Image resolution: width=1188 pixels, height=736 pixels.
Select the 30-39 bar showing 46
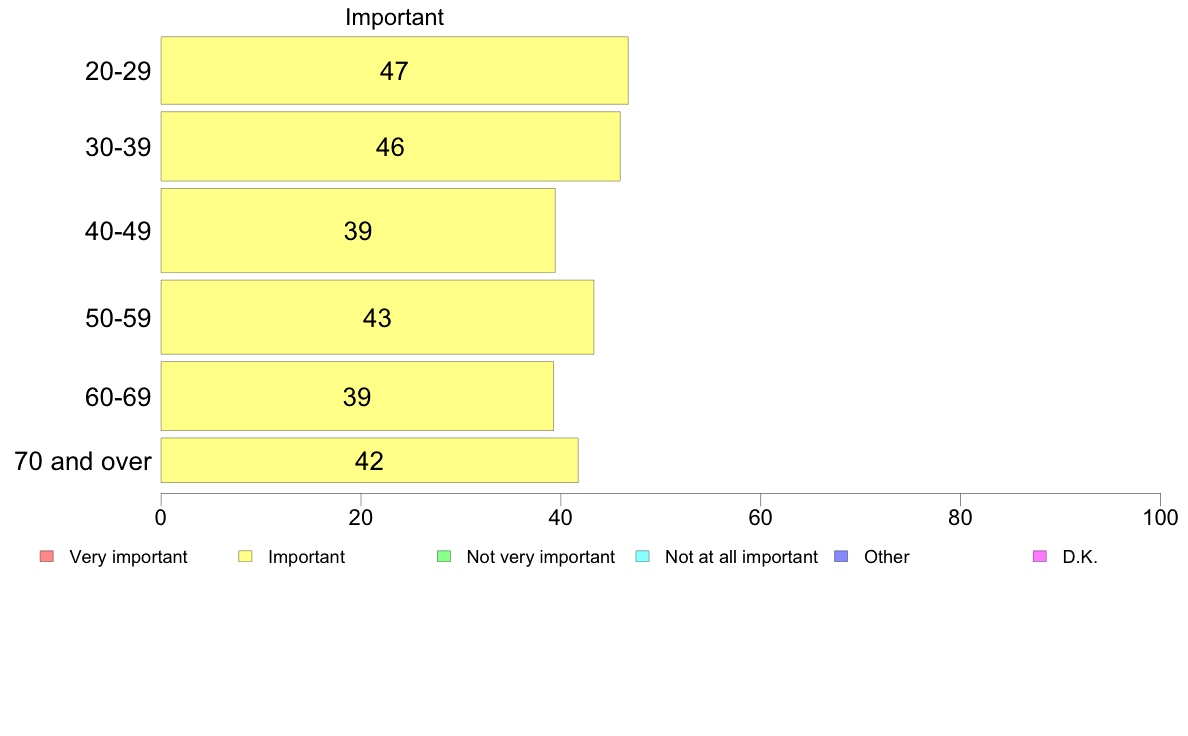[391, 146]
